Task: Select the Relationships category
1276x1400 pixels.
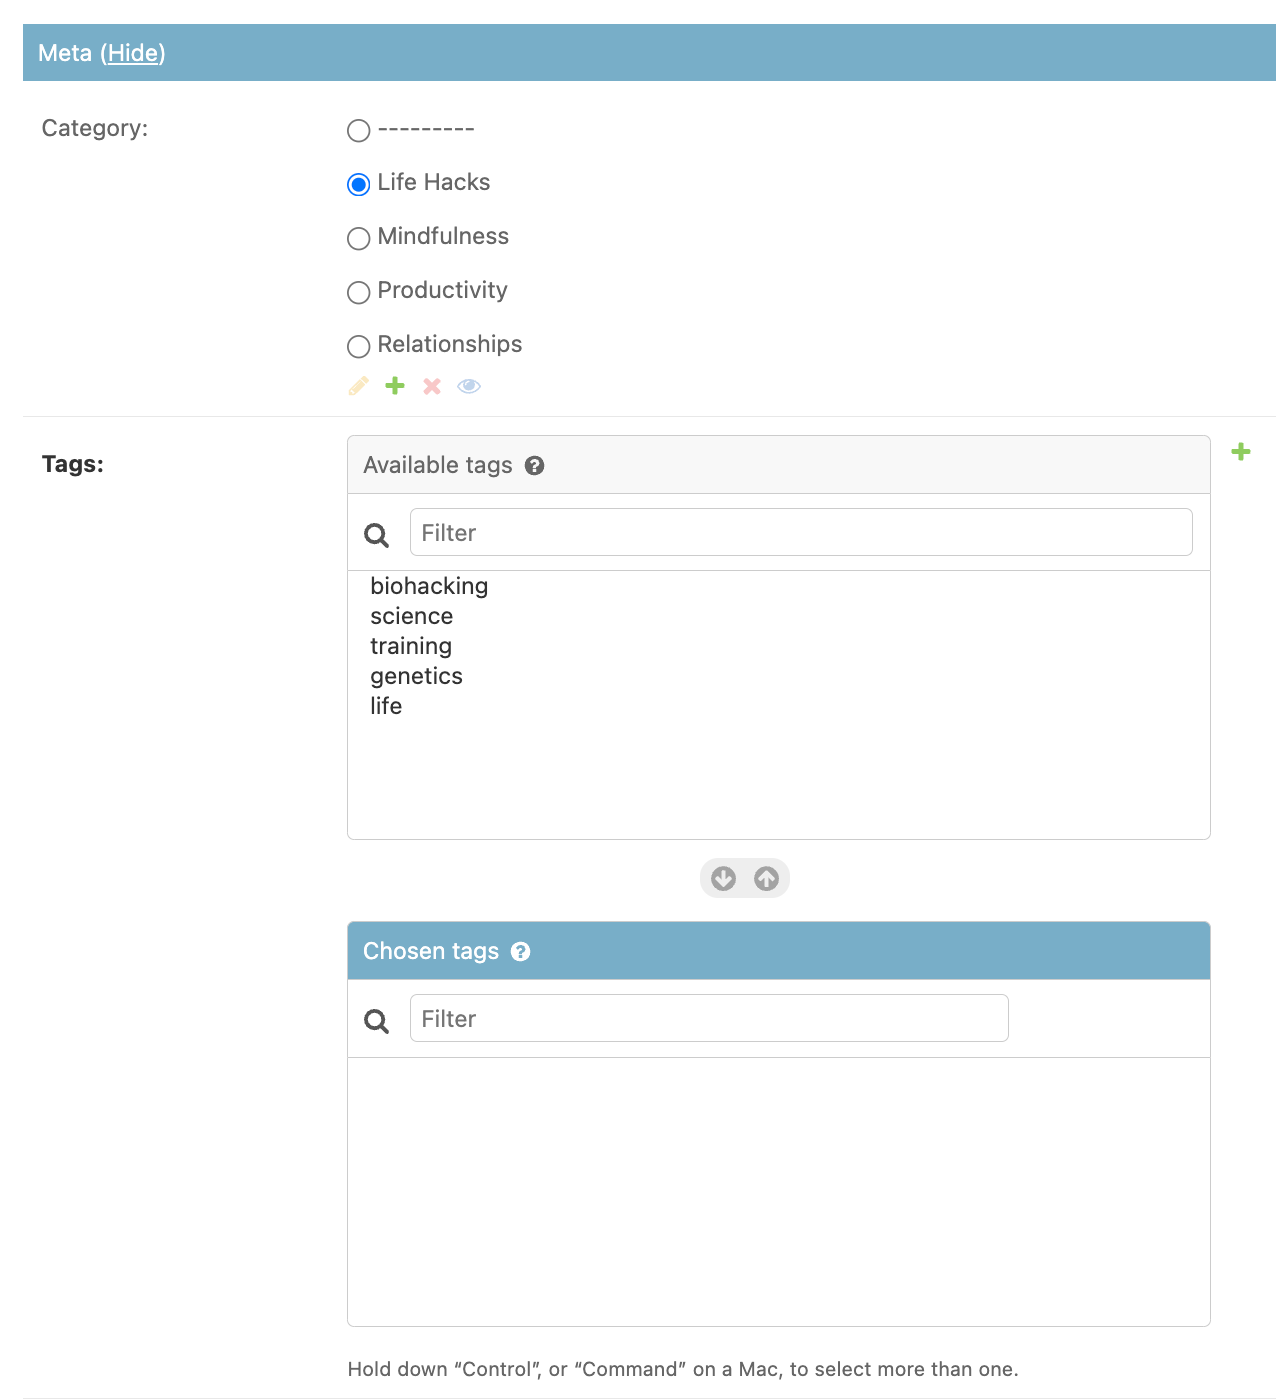Action: tap(358, 346)
